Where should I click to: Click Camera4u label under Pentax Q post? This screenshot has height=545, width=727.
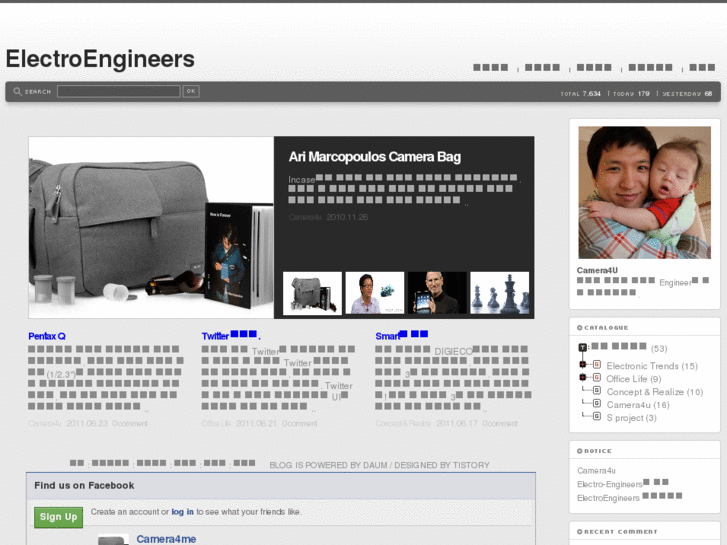click(x=45, y=423)
